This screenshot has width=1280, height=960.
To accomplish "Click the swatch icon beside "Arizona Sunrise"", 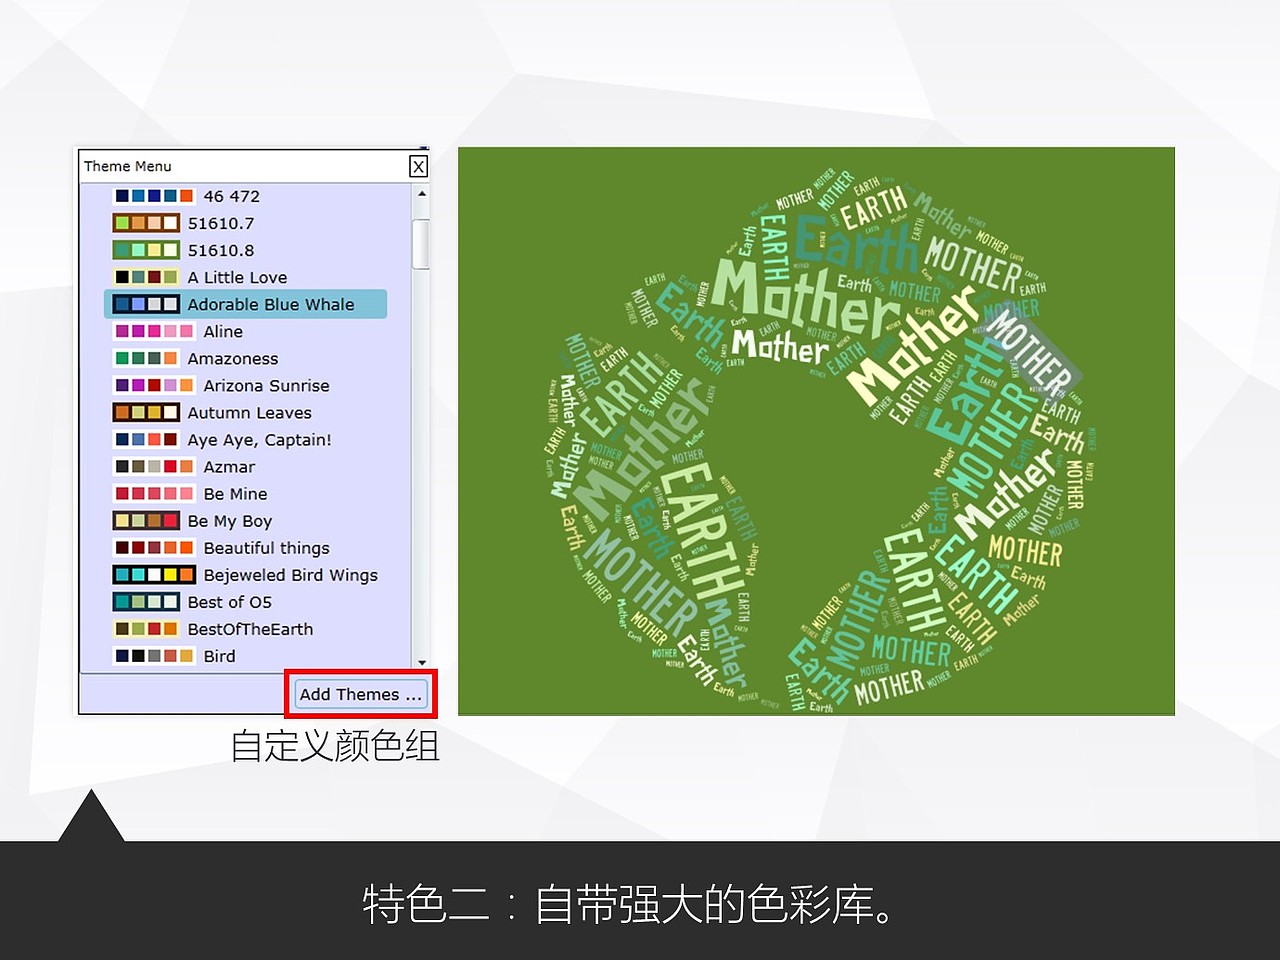I will tap(152, 385).
